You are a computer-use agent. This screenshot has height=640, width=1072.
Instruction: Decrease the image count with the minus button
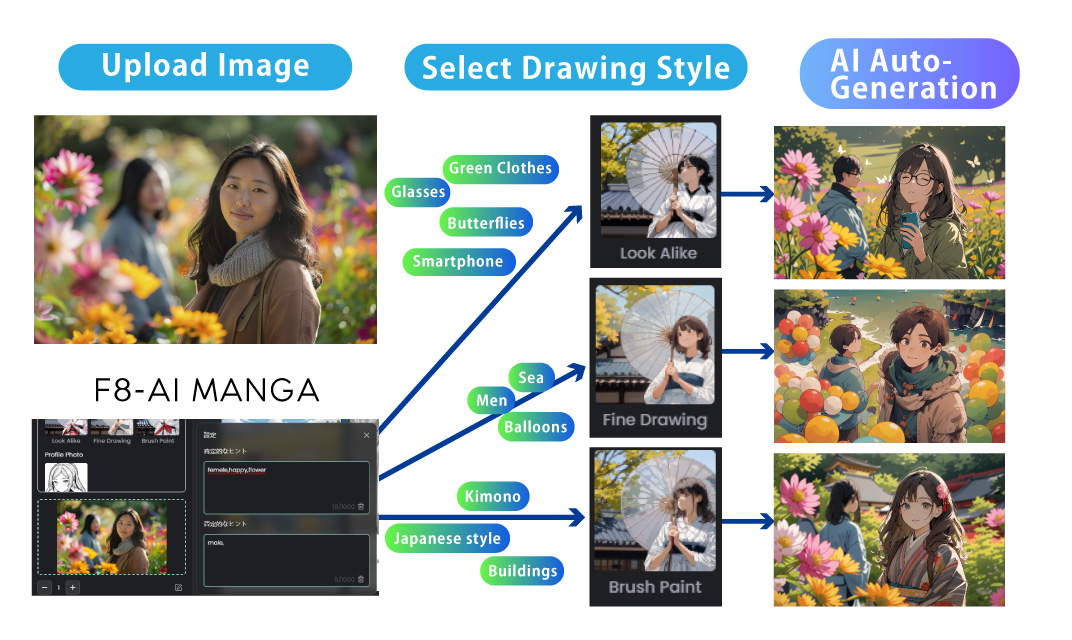click(x=44, y=587)
